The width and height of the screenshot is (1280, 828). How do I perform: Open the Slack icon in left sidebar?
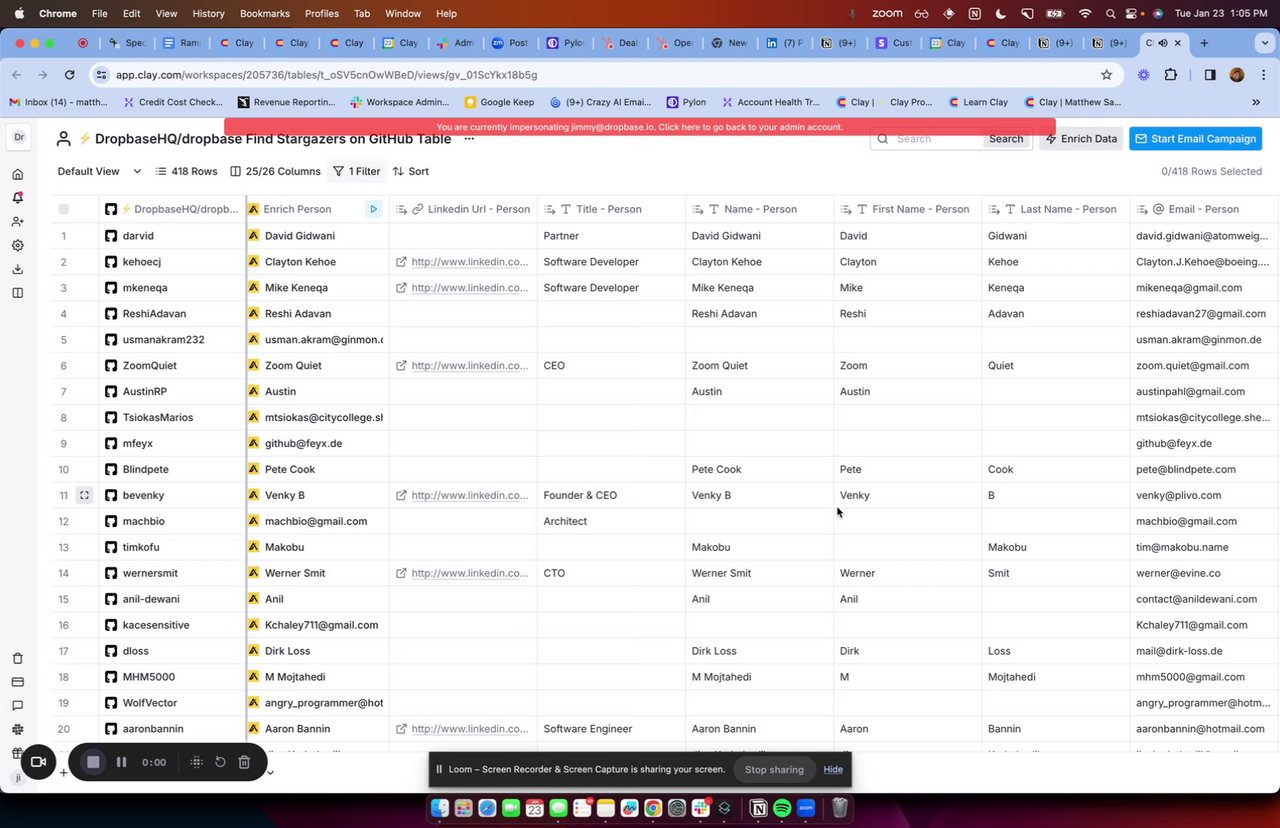(18, 730)
